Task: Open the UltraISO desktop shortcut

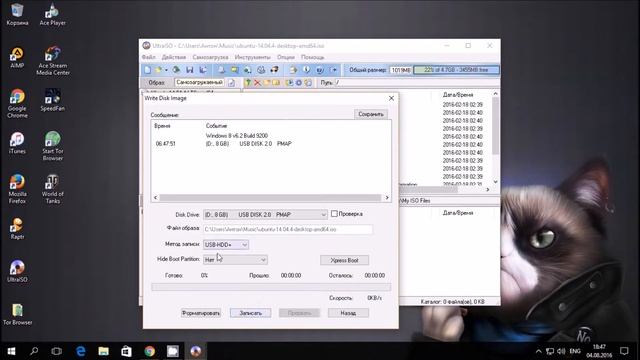Action: (17, 271)
